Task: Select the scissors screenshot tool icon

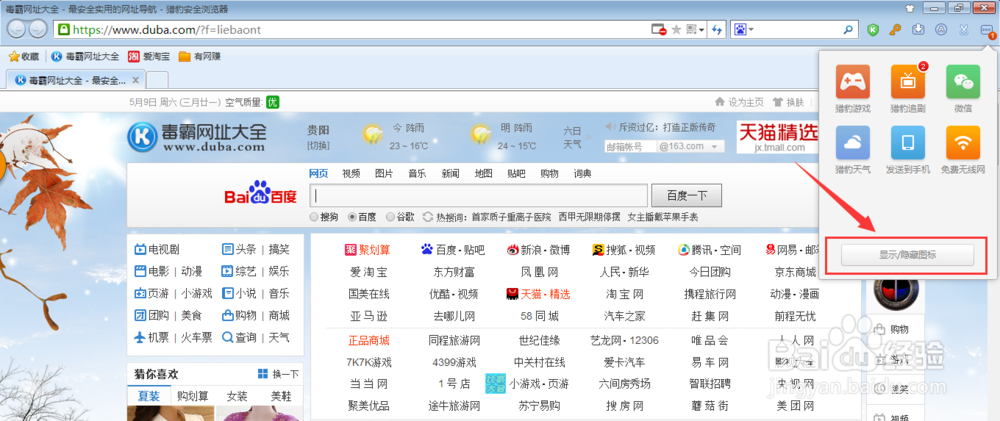Action: click(964, 29)
